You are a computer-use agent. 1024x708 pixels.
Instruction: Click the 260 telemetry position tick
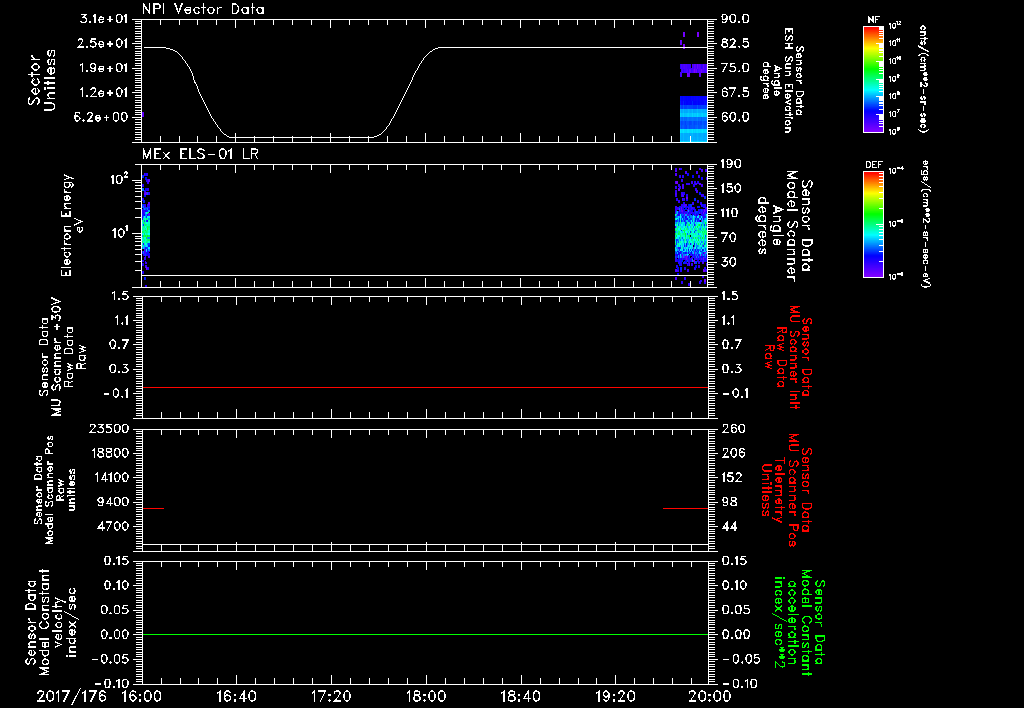(x=733, y=428)
